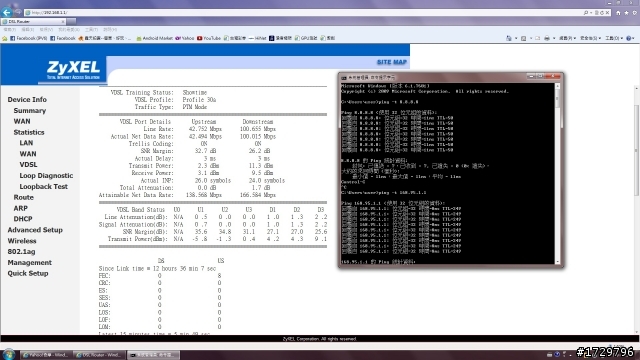
Task: Open the browser Tools gear icon
Action: [x=634, y=13]
